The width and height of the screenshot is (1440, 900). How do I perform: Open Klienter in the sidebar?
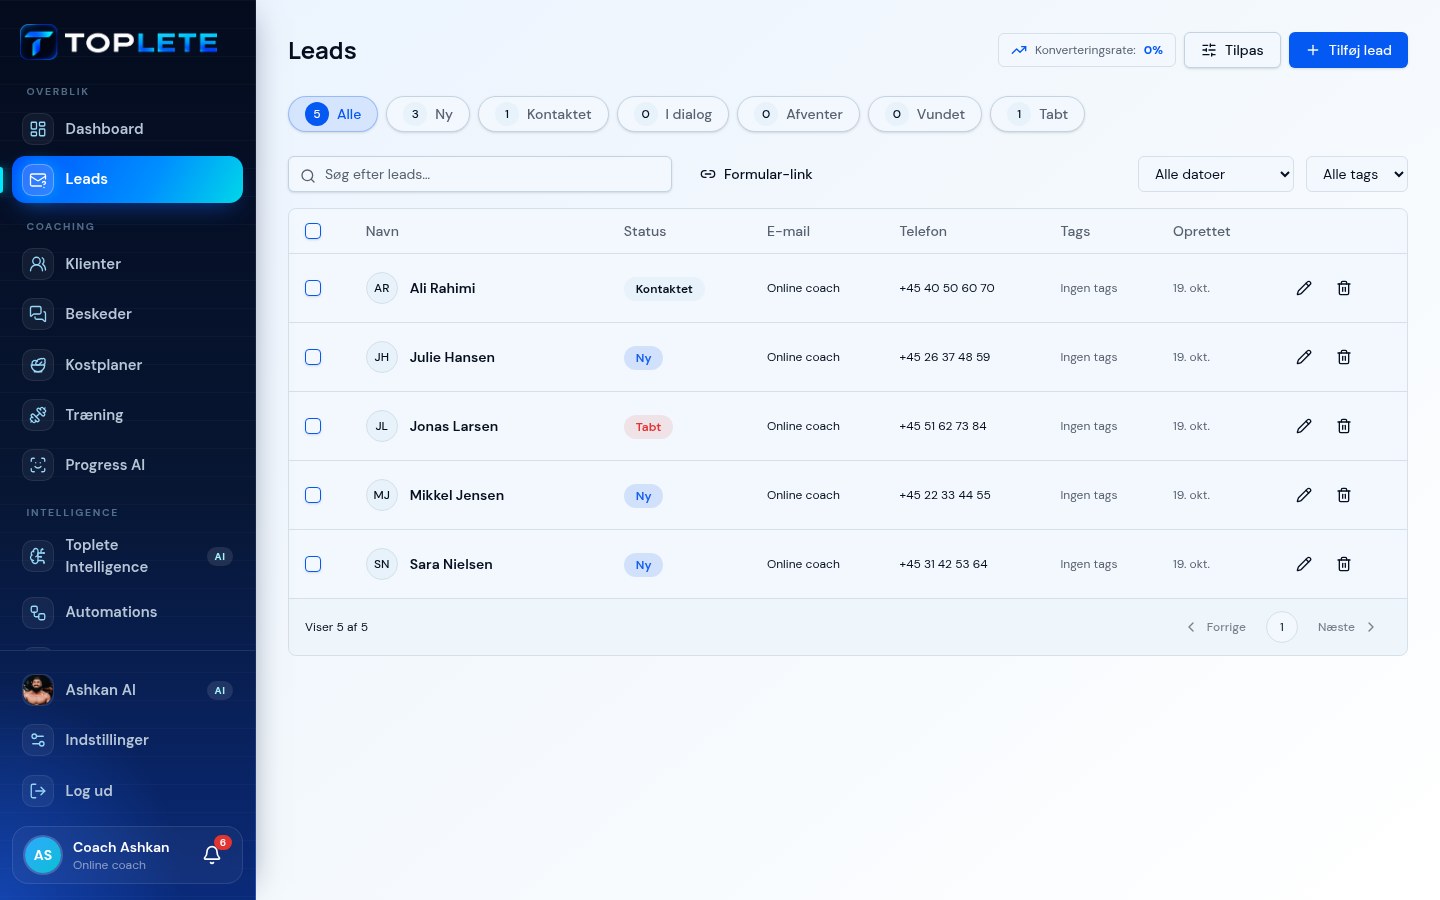[128, 264]
